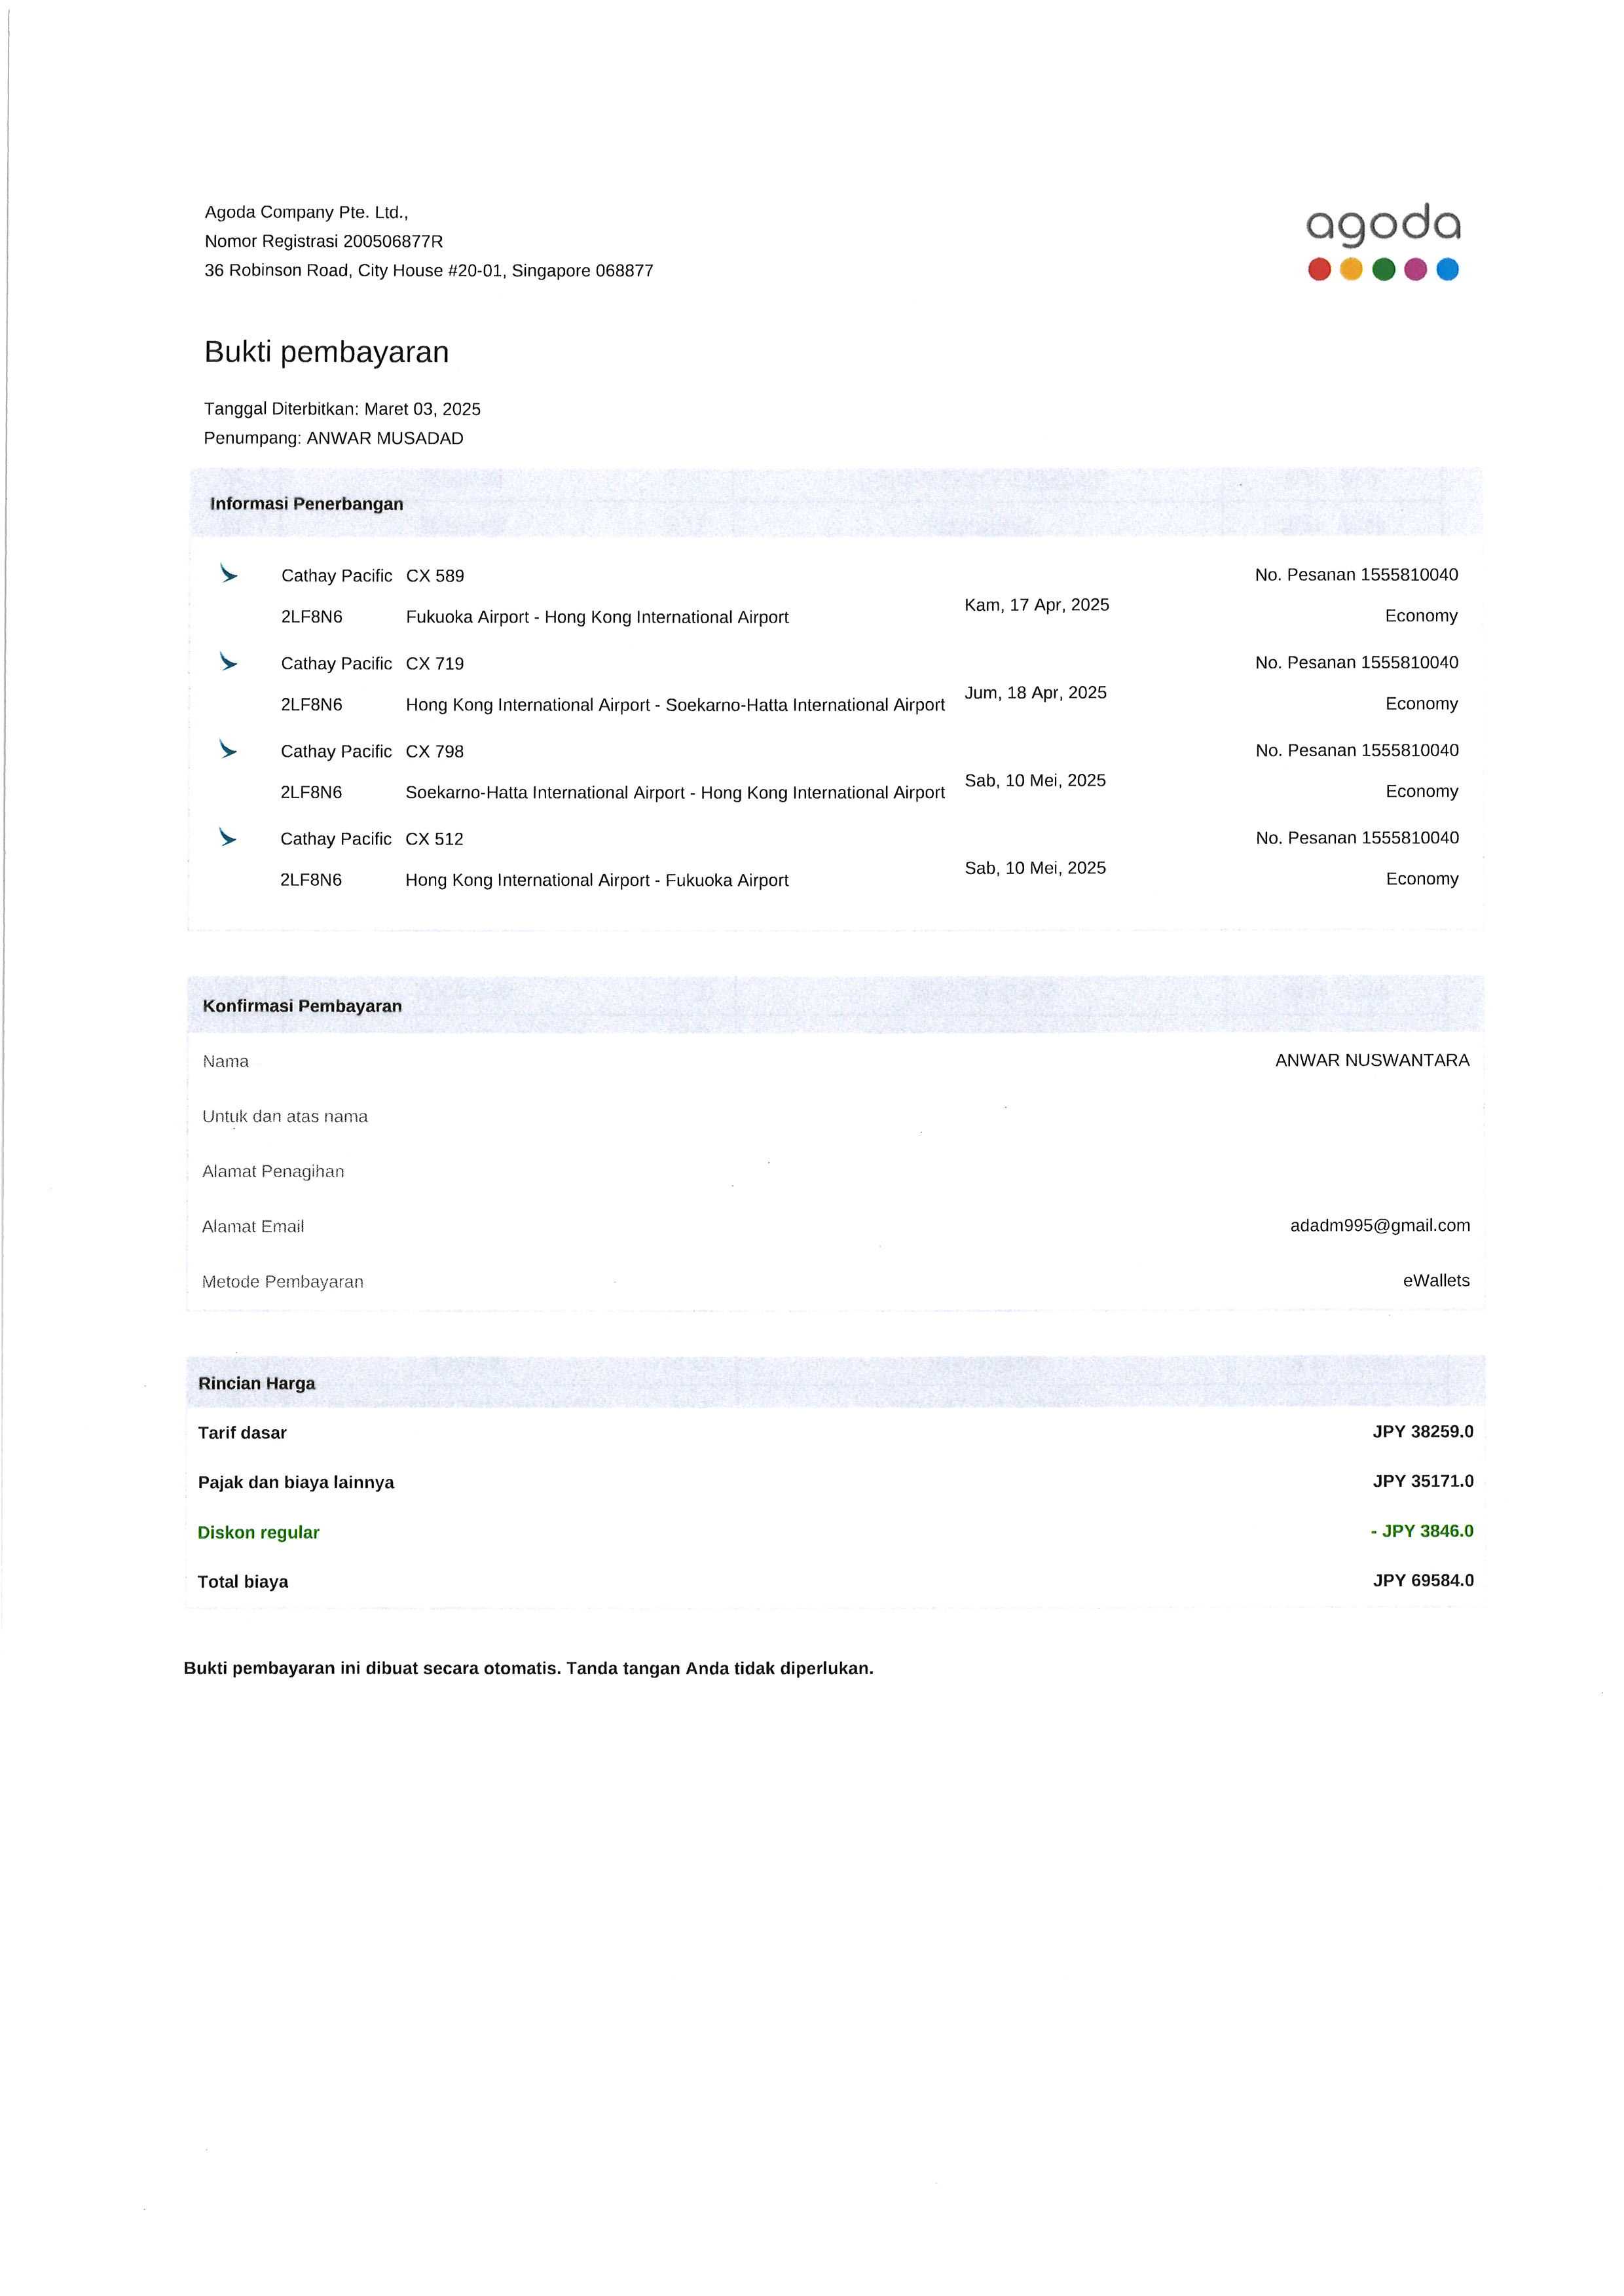Select the Konfirmasi Pembayaran section header

pos(302,1006)
